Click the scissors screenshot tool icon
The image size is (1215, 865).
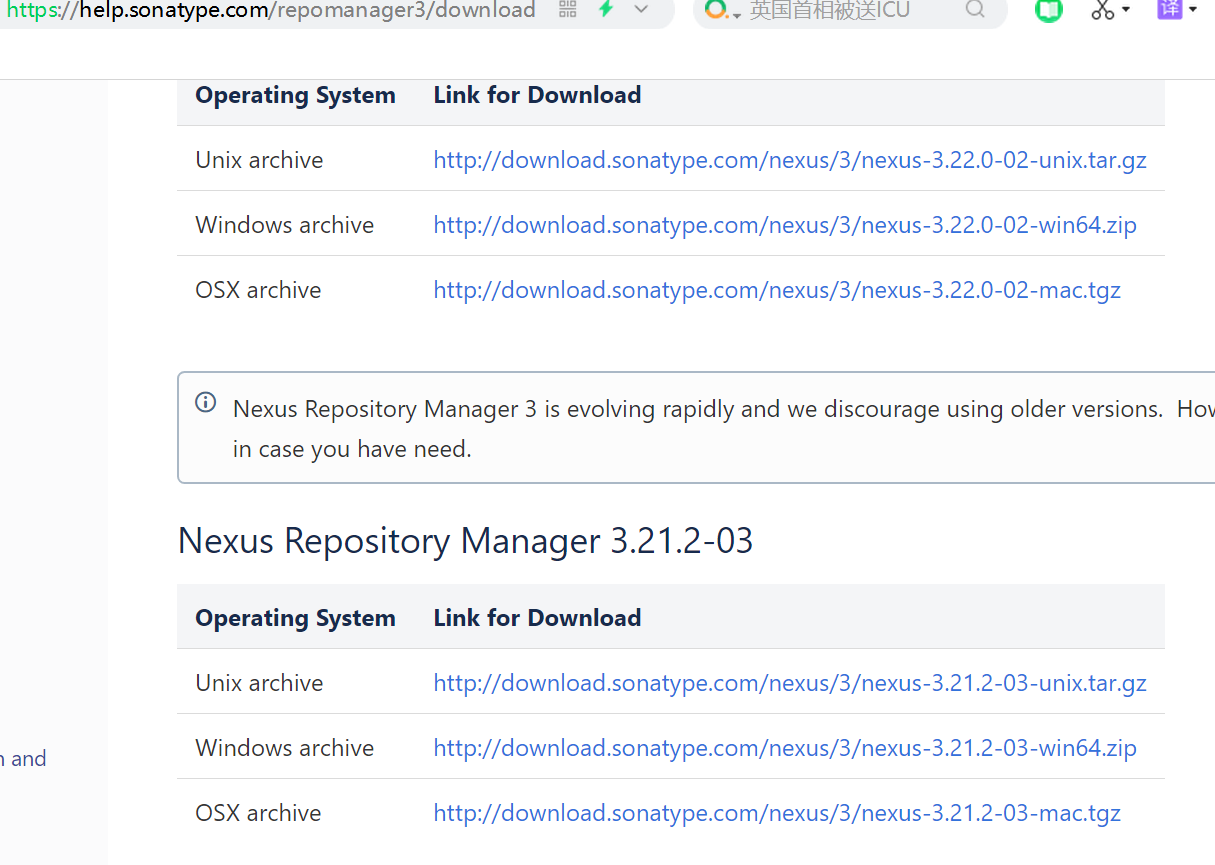click(x=1102, y=10)
